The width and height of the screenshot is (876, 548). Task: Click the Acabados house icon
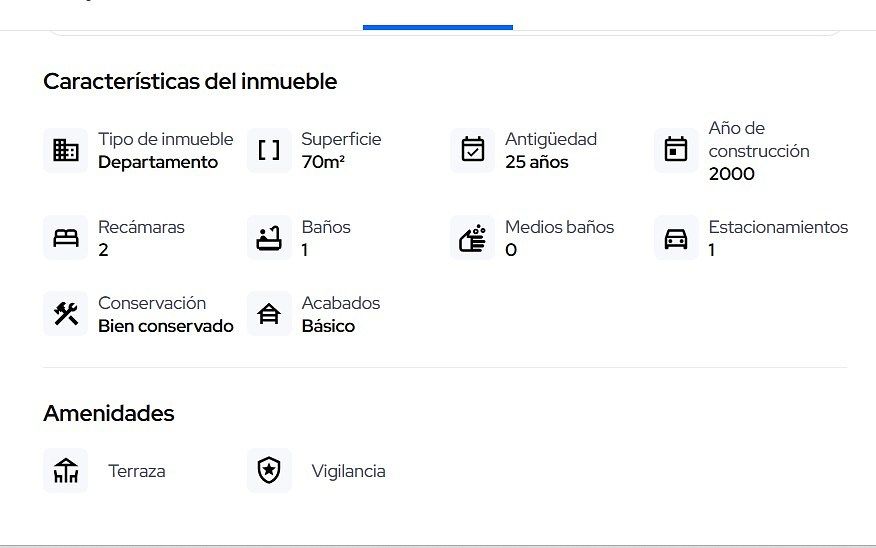click(x=269, y=314)
